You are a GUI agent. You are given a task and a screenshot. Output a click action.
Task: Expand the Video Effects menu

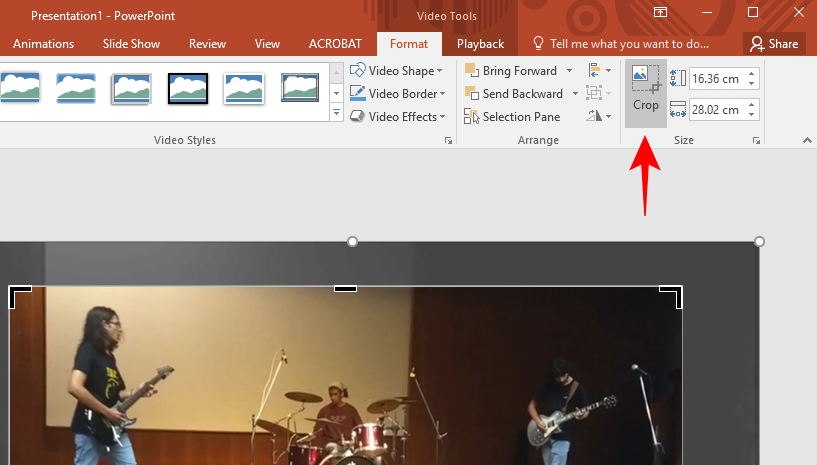(398, 117)
